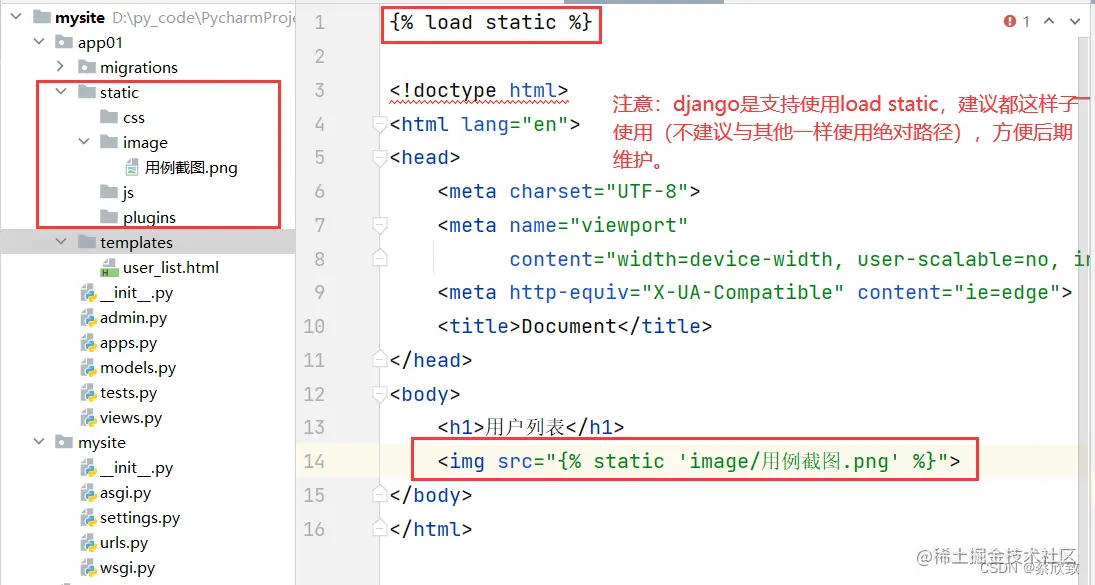This screenshot has height=585, width=1095.
Task: Place cursor on '{% load static %}' line
Action: 491,22
